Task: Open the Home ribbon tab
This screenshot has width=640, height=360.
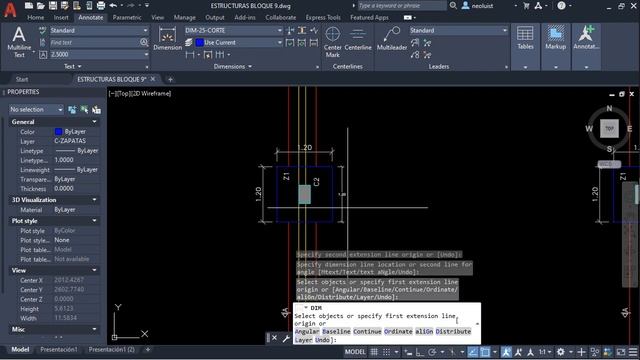Action: 36,18
